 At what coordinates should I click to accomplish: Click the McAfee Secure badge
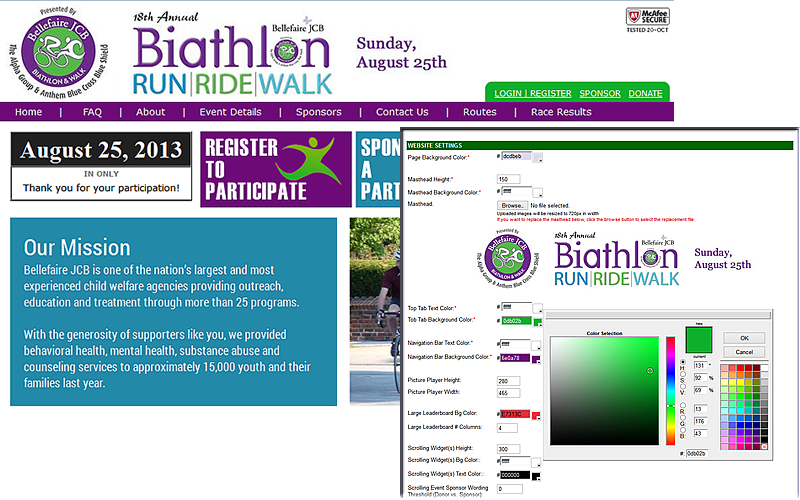647,21
